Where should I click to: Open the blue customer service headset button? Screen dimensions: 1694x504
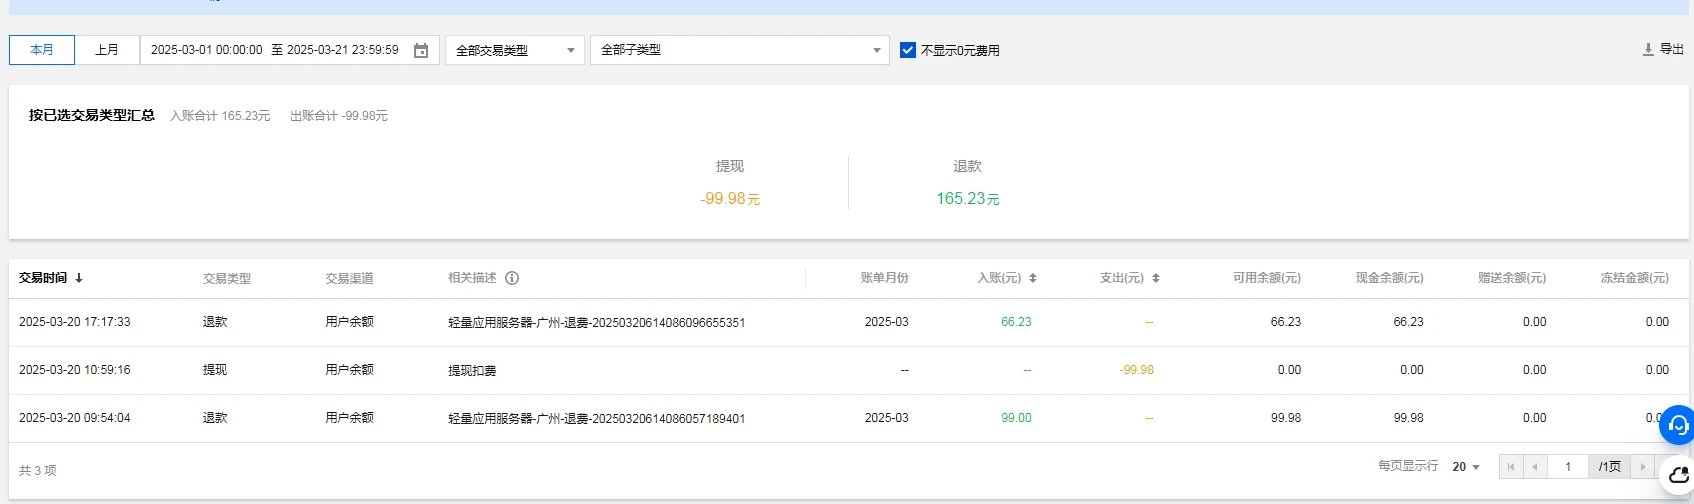click(1678, 425)
